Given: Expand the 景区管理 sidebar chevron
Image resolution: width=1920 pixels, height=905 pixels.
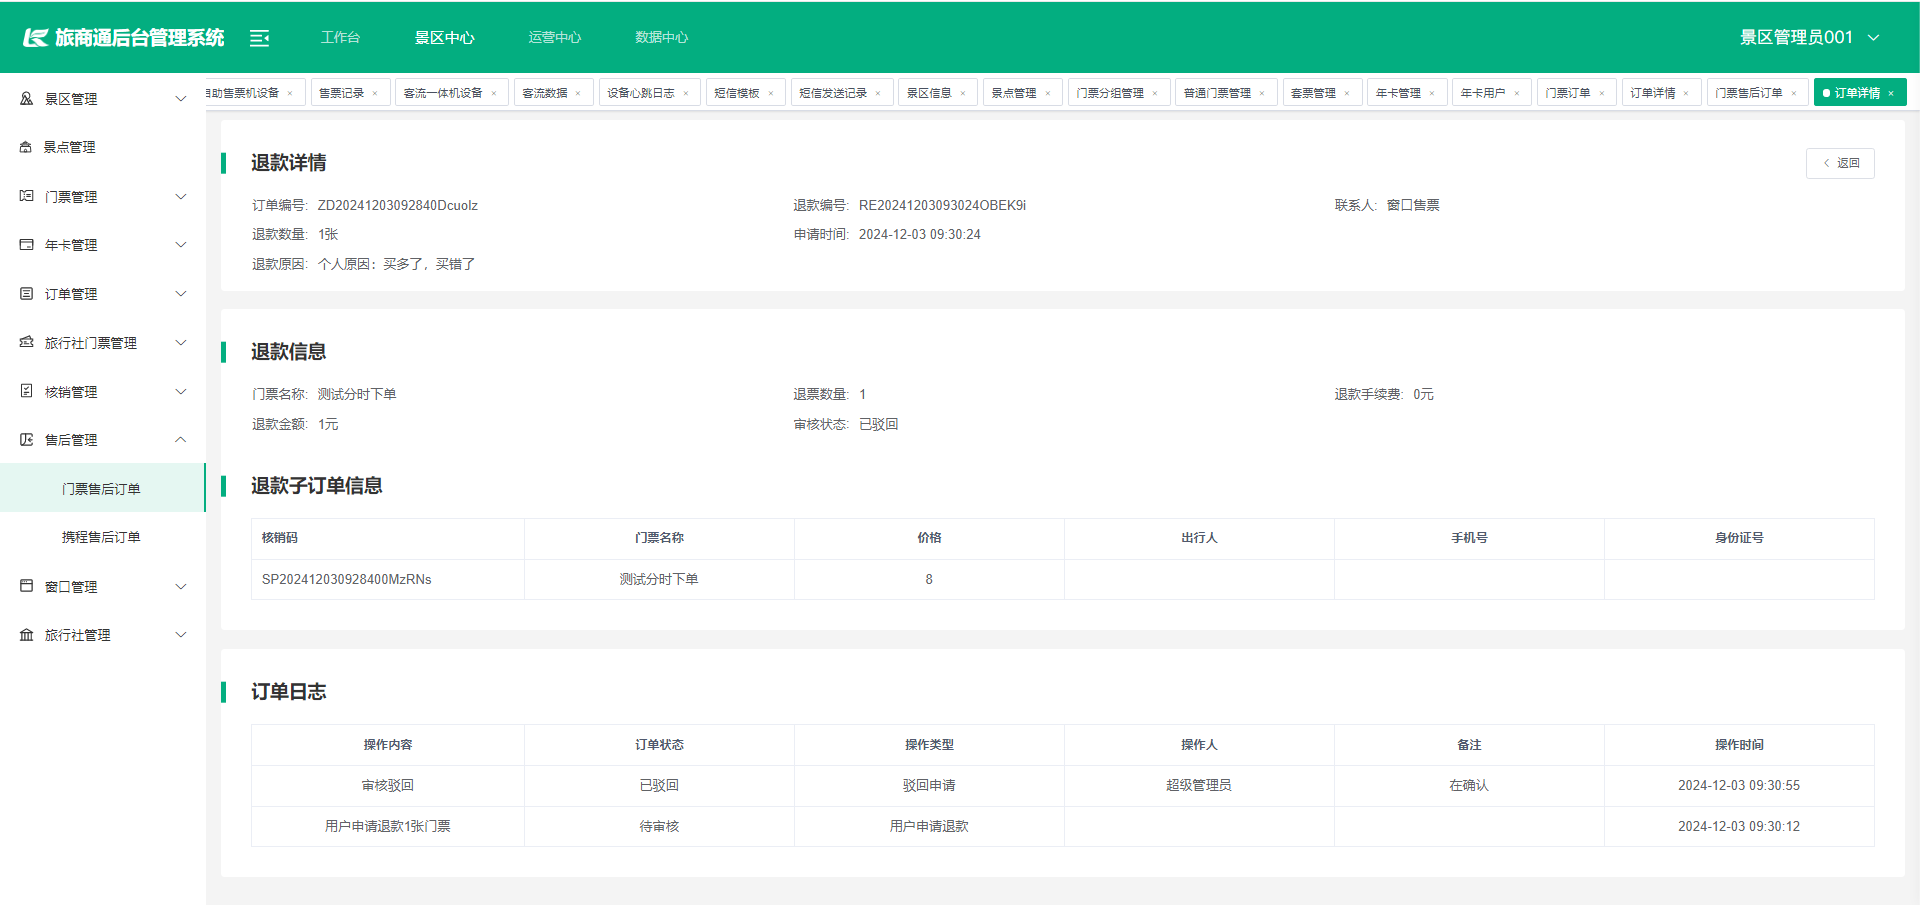Looking at the screenshot, I should coord(181,99).
